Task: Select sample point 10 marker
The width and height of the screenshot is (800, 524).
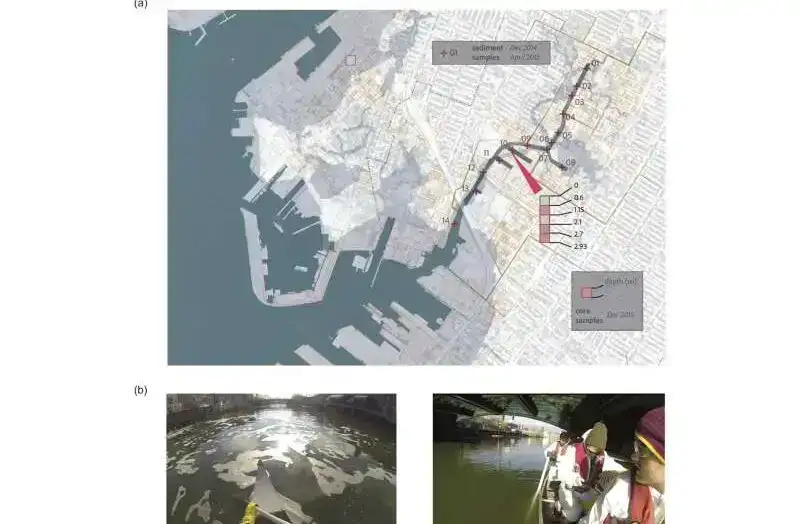Action: (x=504, y=144)
